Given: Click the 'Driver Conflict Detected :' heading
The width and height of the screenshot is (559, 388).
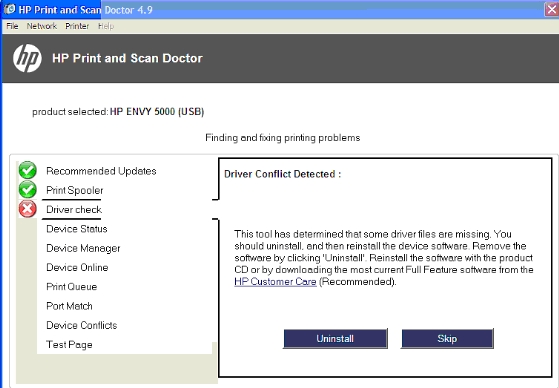Looking at the screenshot, I should (282, 174).
